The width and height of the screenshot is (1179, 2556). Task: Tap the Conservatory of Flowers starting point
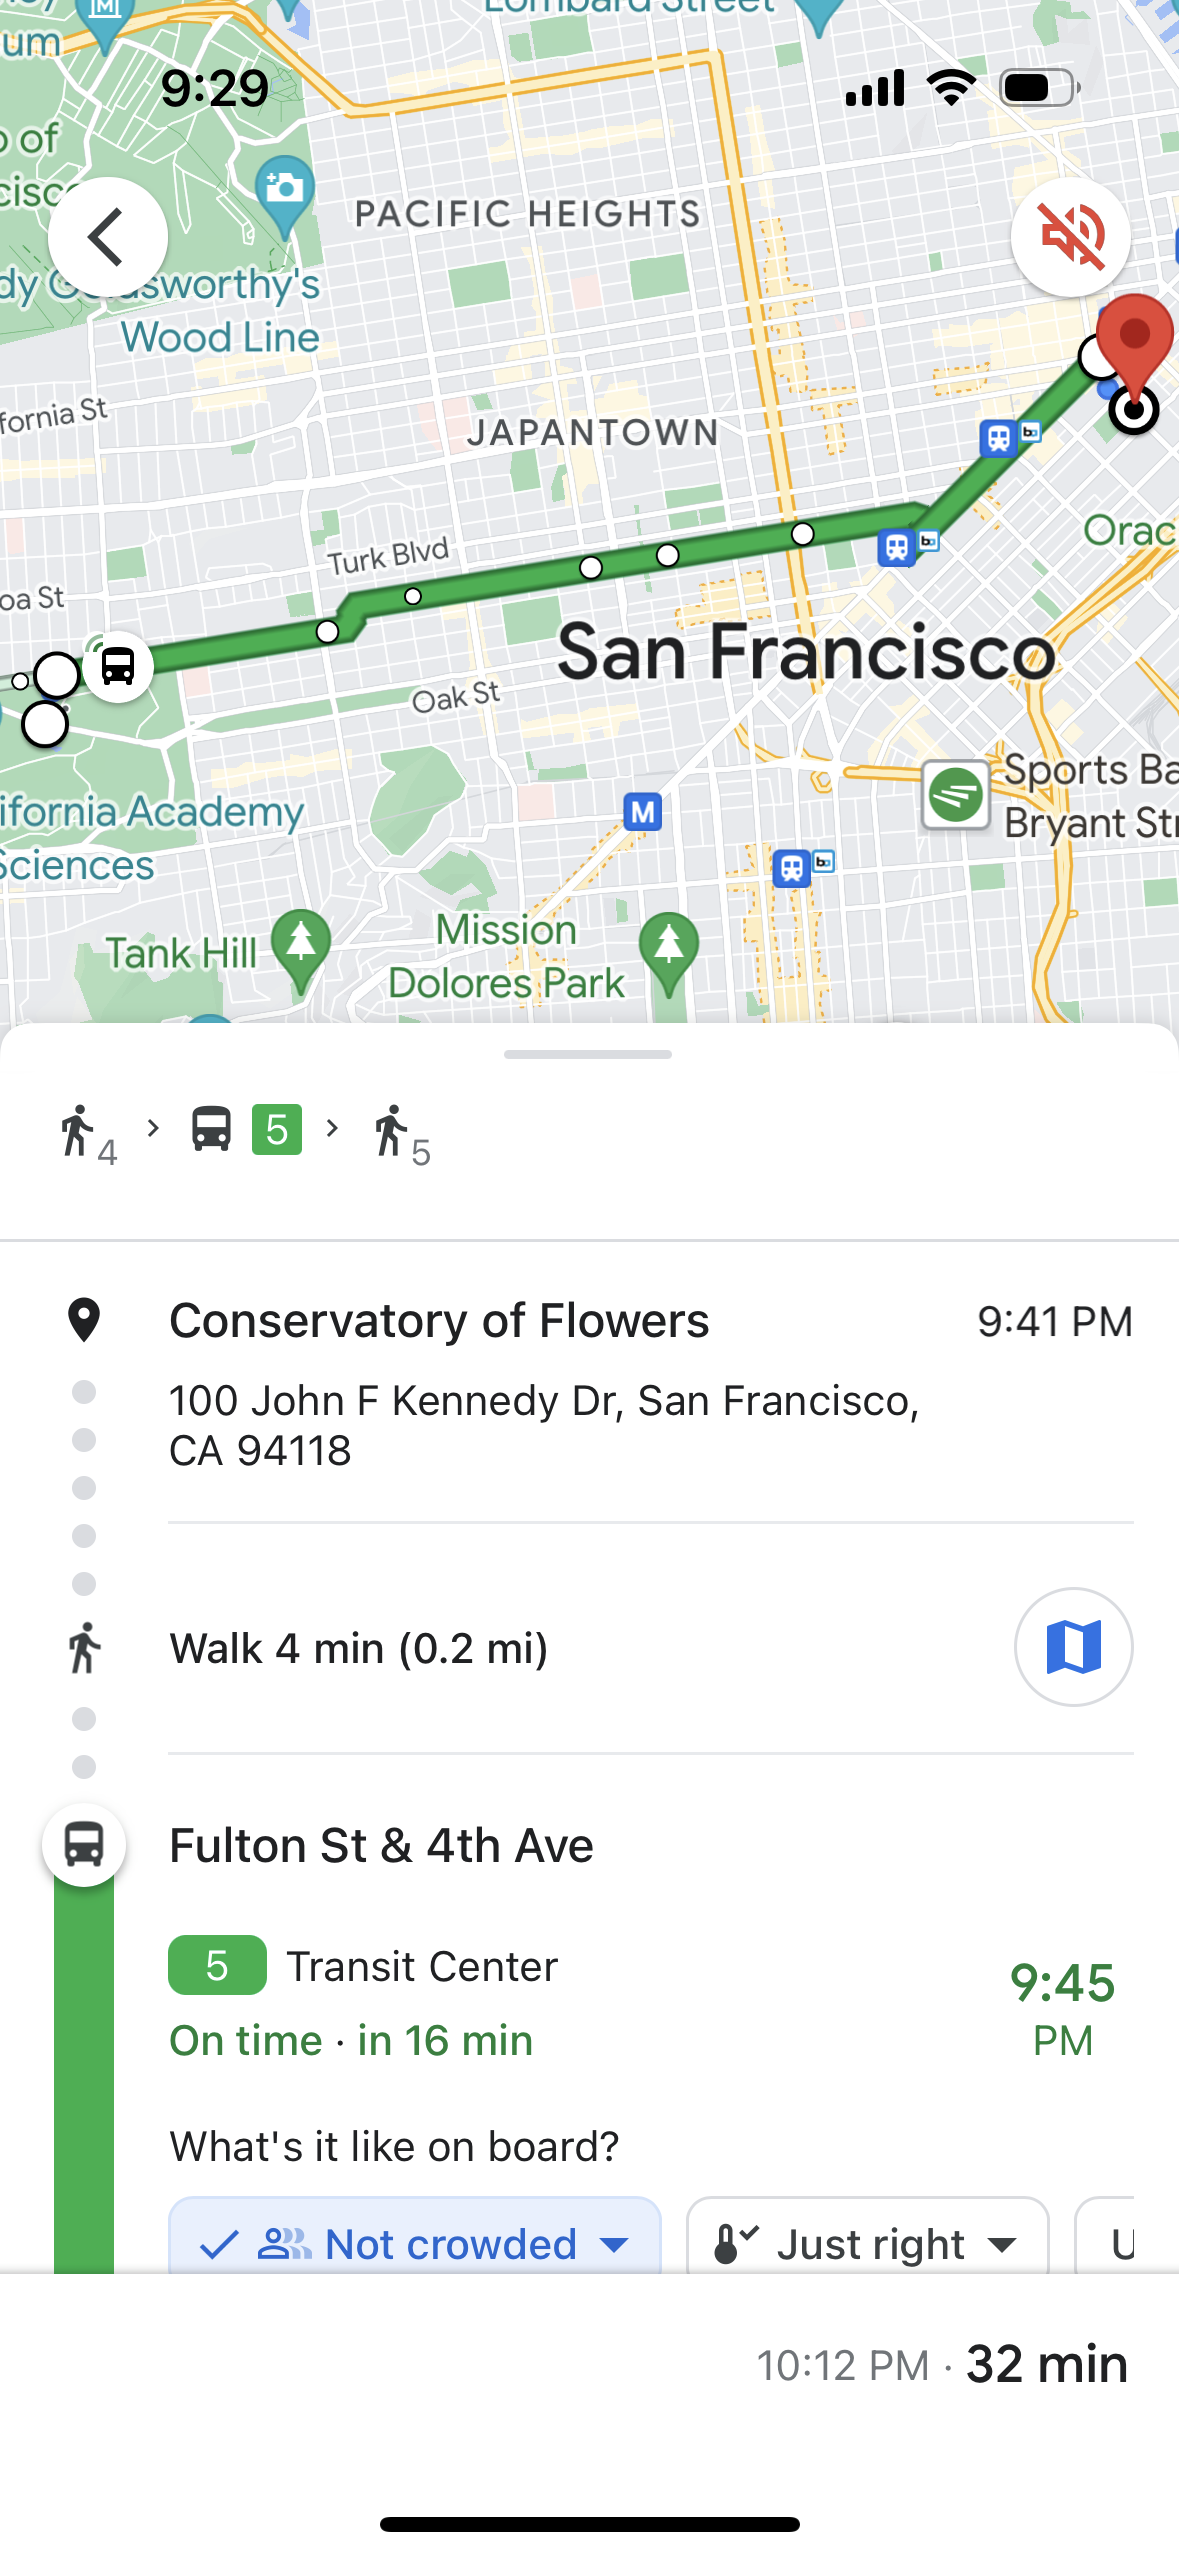point(439,1321)
